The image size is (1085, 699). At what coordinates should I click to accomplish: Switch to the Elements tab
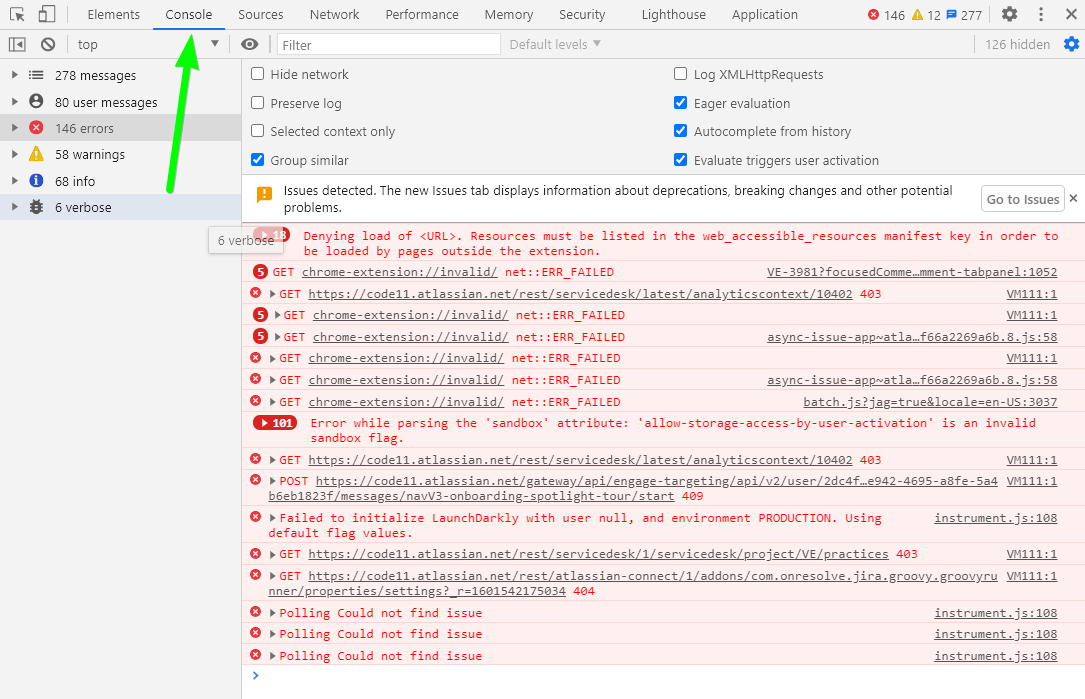coord(113,15)
